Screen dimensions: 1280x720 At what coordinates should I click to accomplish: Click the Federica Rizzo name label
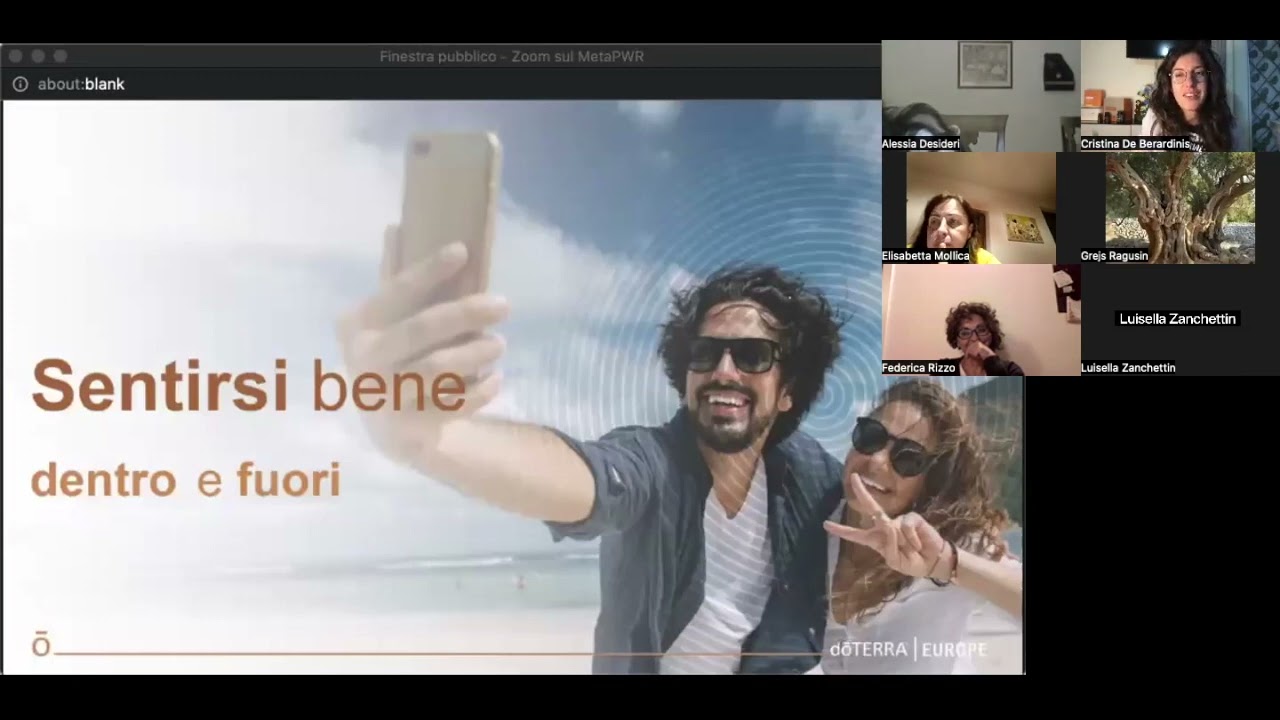(919, 368)
